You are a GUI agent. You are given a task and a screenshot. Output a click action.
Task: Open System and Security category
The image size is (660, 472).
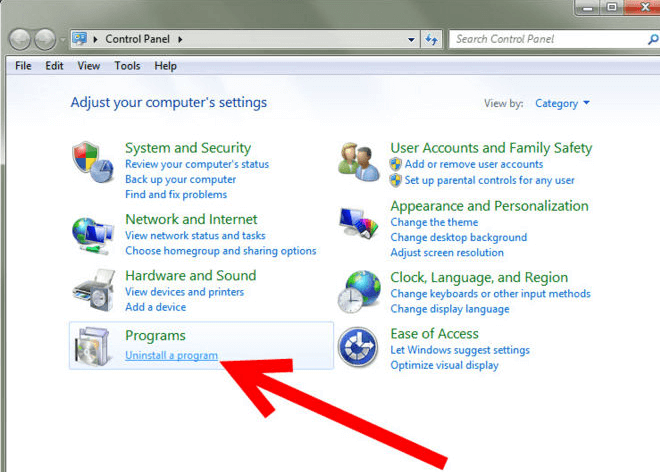[x=188, y=148]
